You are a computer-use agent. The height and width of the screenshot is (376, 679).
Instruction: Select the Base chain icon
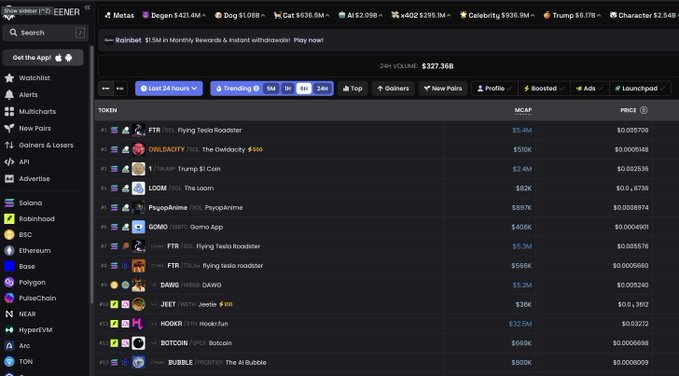tap(9, 266)
